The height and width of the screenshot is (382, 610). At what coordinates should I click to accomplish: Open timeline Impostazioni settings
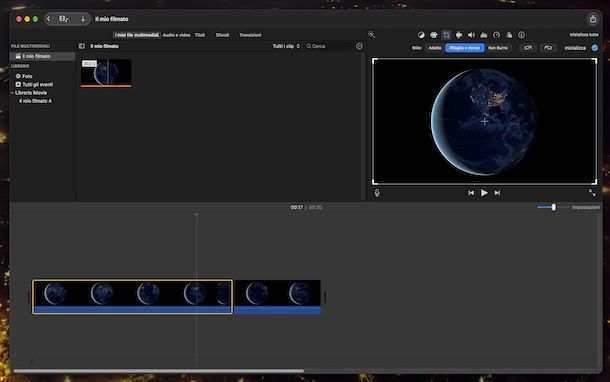[585, 207]
